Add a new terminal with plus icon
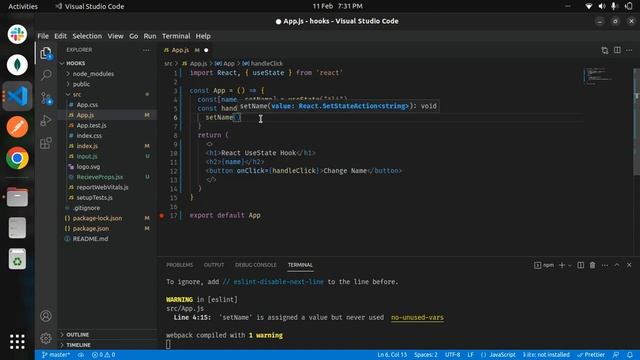The width and height of the screenshot is (640, 360). click(562, 265)
